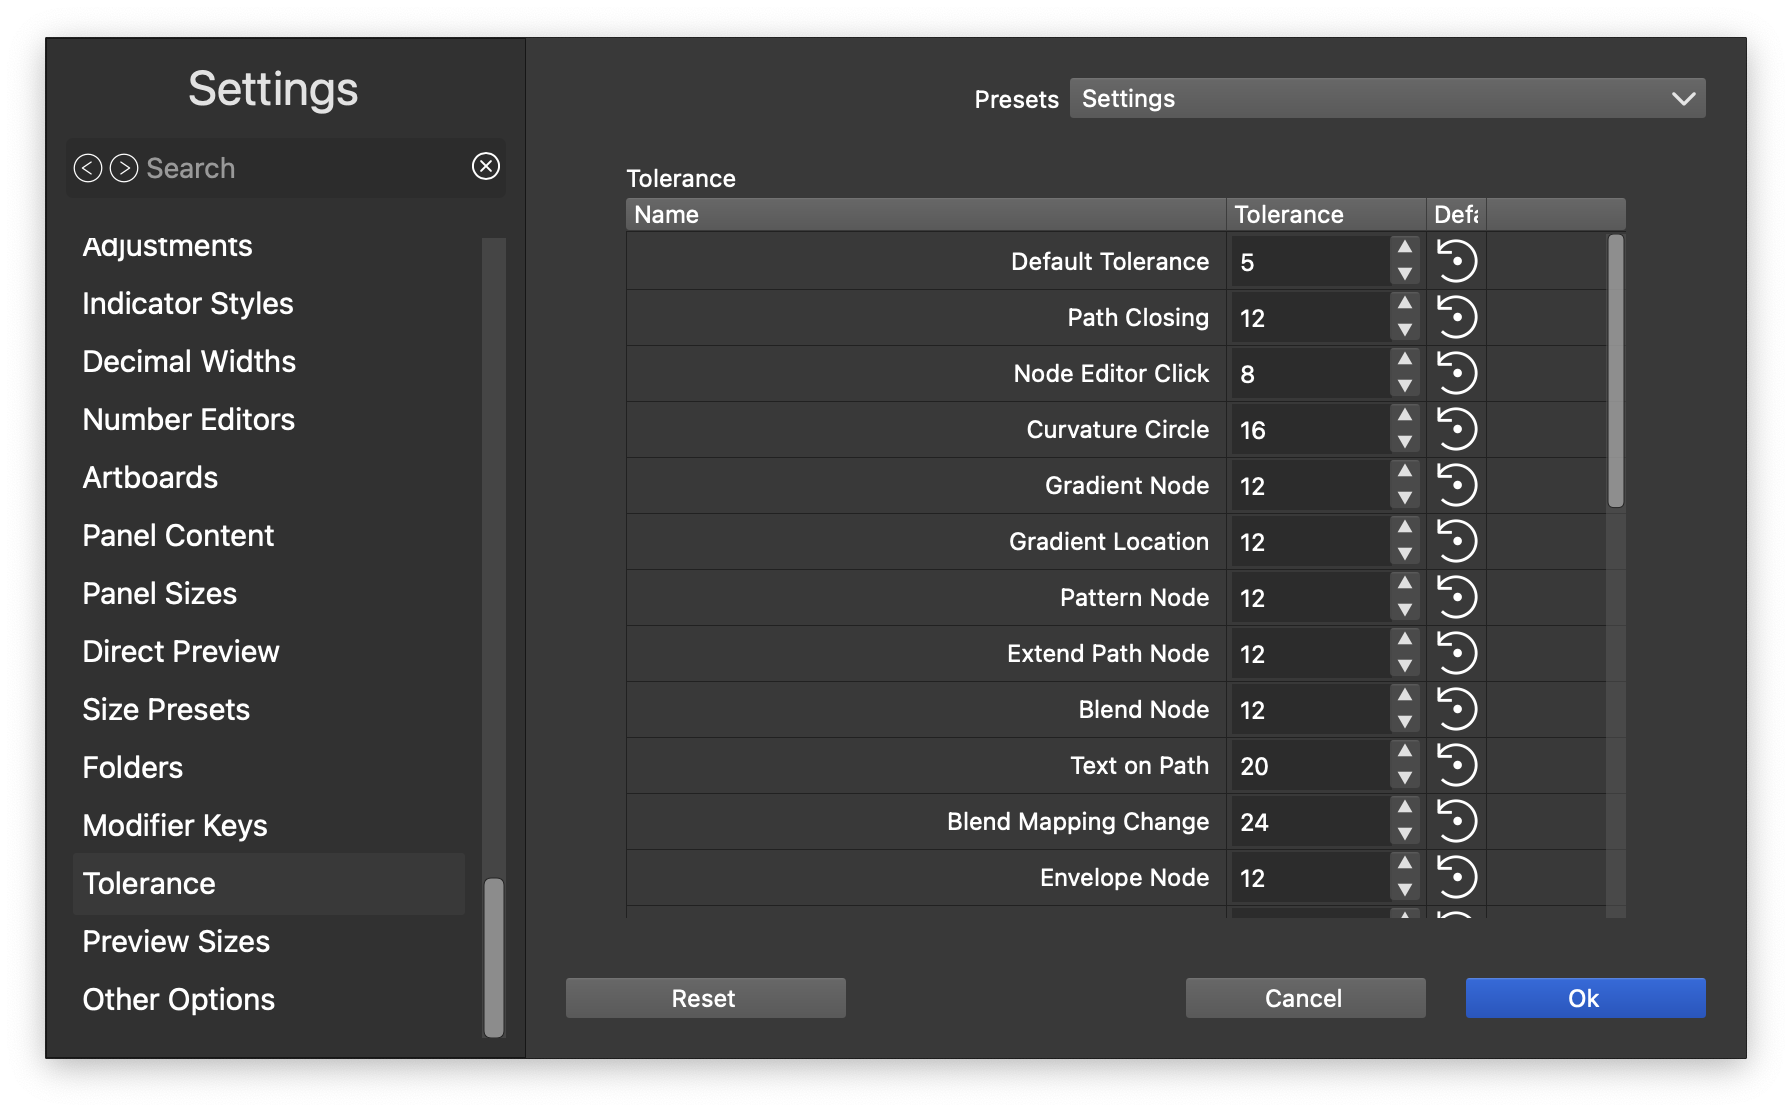The height and width of the screenshot is (1112, 1792).
Task: Click the reset icon for Path Closing
Action: (x=1456, y=318)
